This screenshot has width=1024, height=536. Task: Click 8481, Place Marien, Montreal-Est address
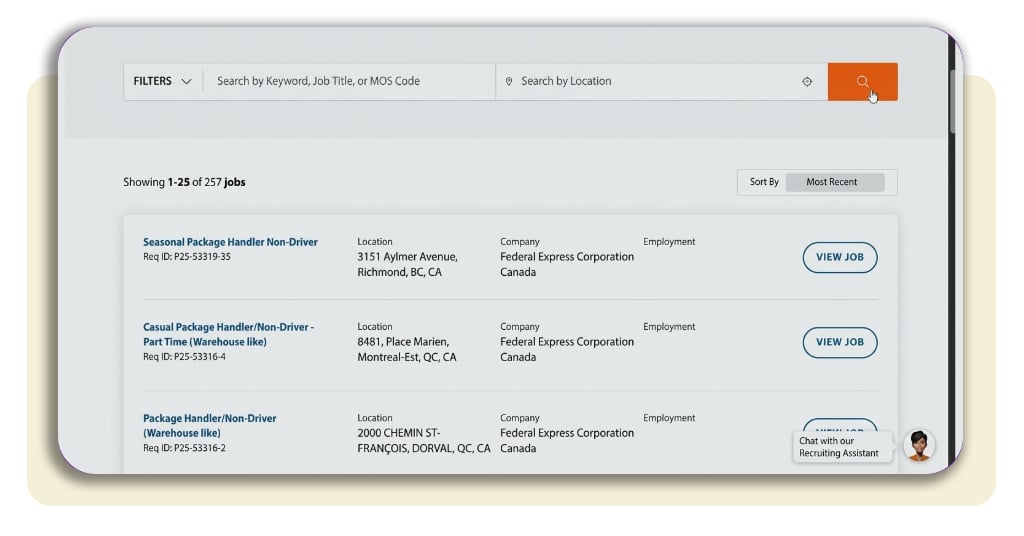407,349
